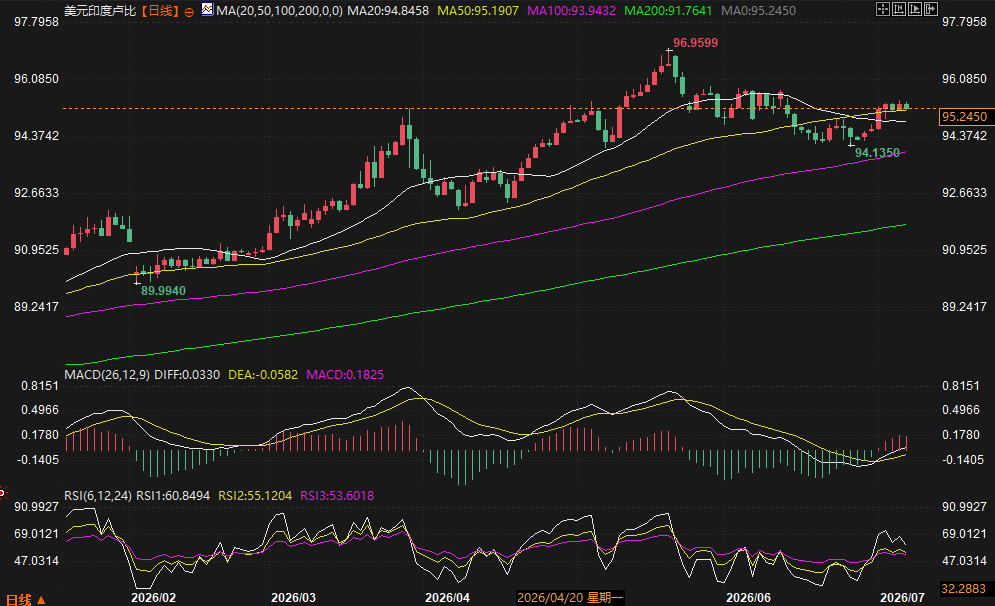This screenshot has height=606, width=995.
Task: Select the MA50:95.1907 moving average label
Action: click(x=478, y=11)
